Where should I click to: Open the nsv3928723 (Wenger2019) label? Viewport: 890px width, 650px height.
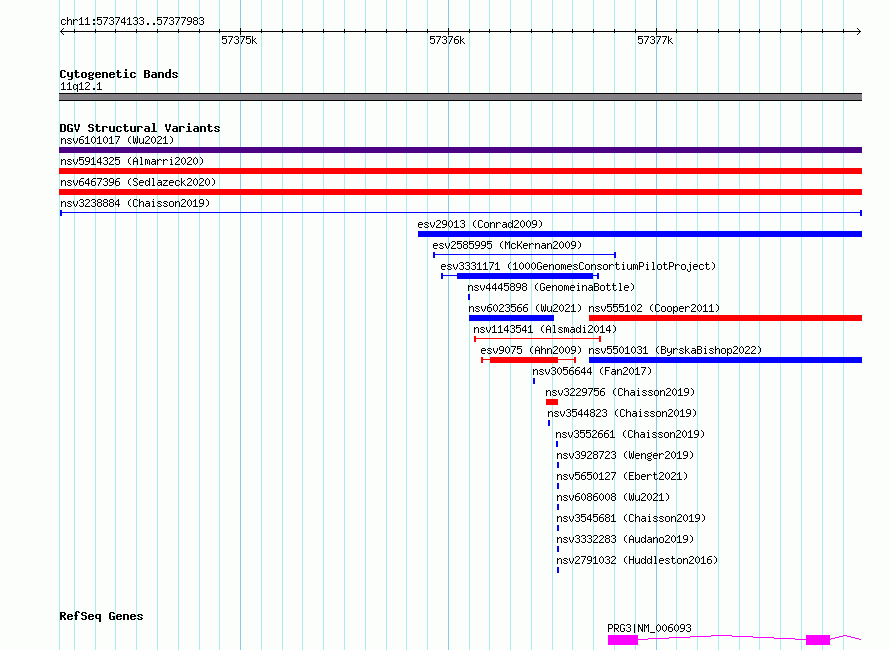click(x=625, y=455)
